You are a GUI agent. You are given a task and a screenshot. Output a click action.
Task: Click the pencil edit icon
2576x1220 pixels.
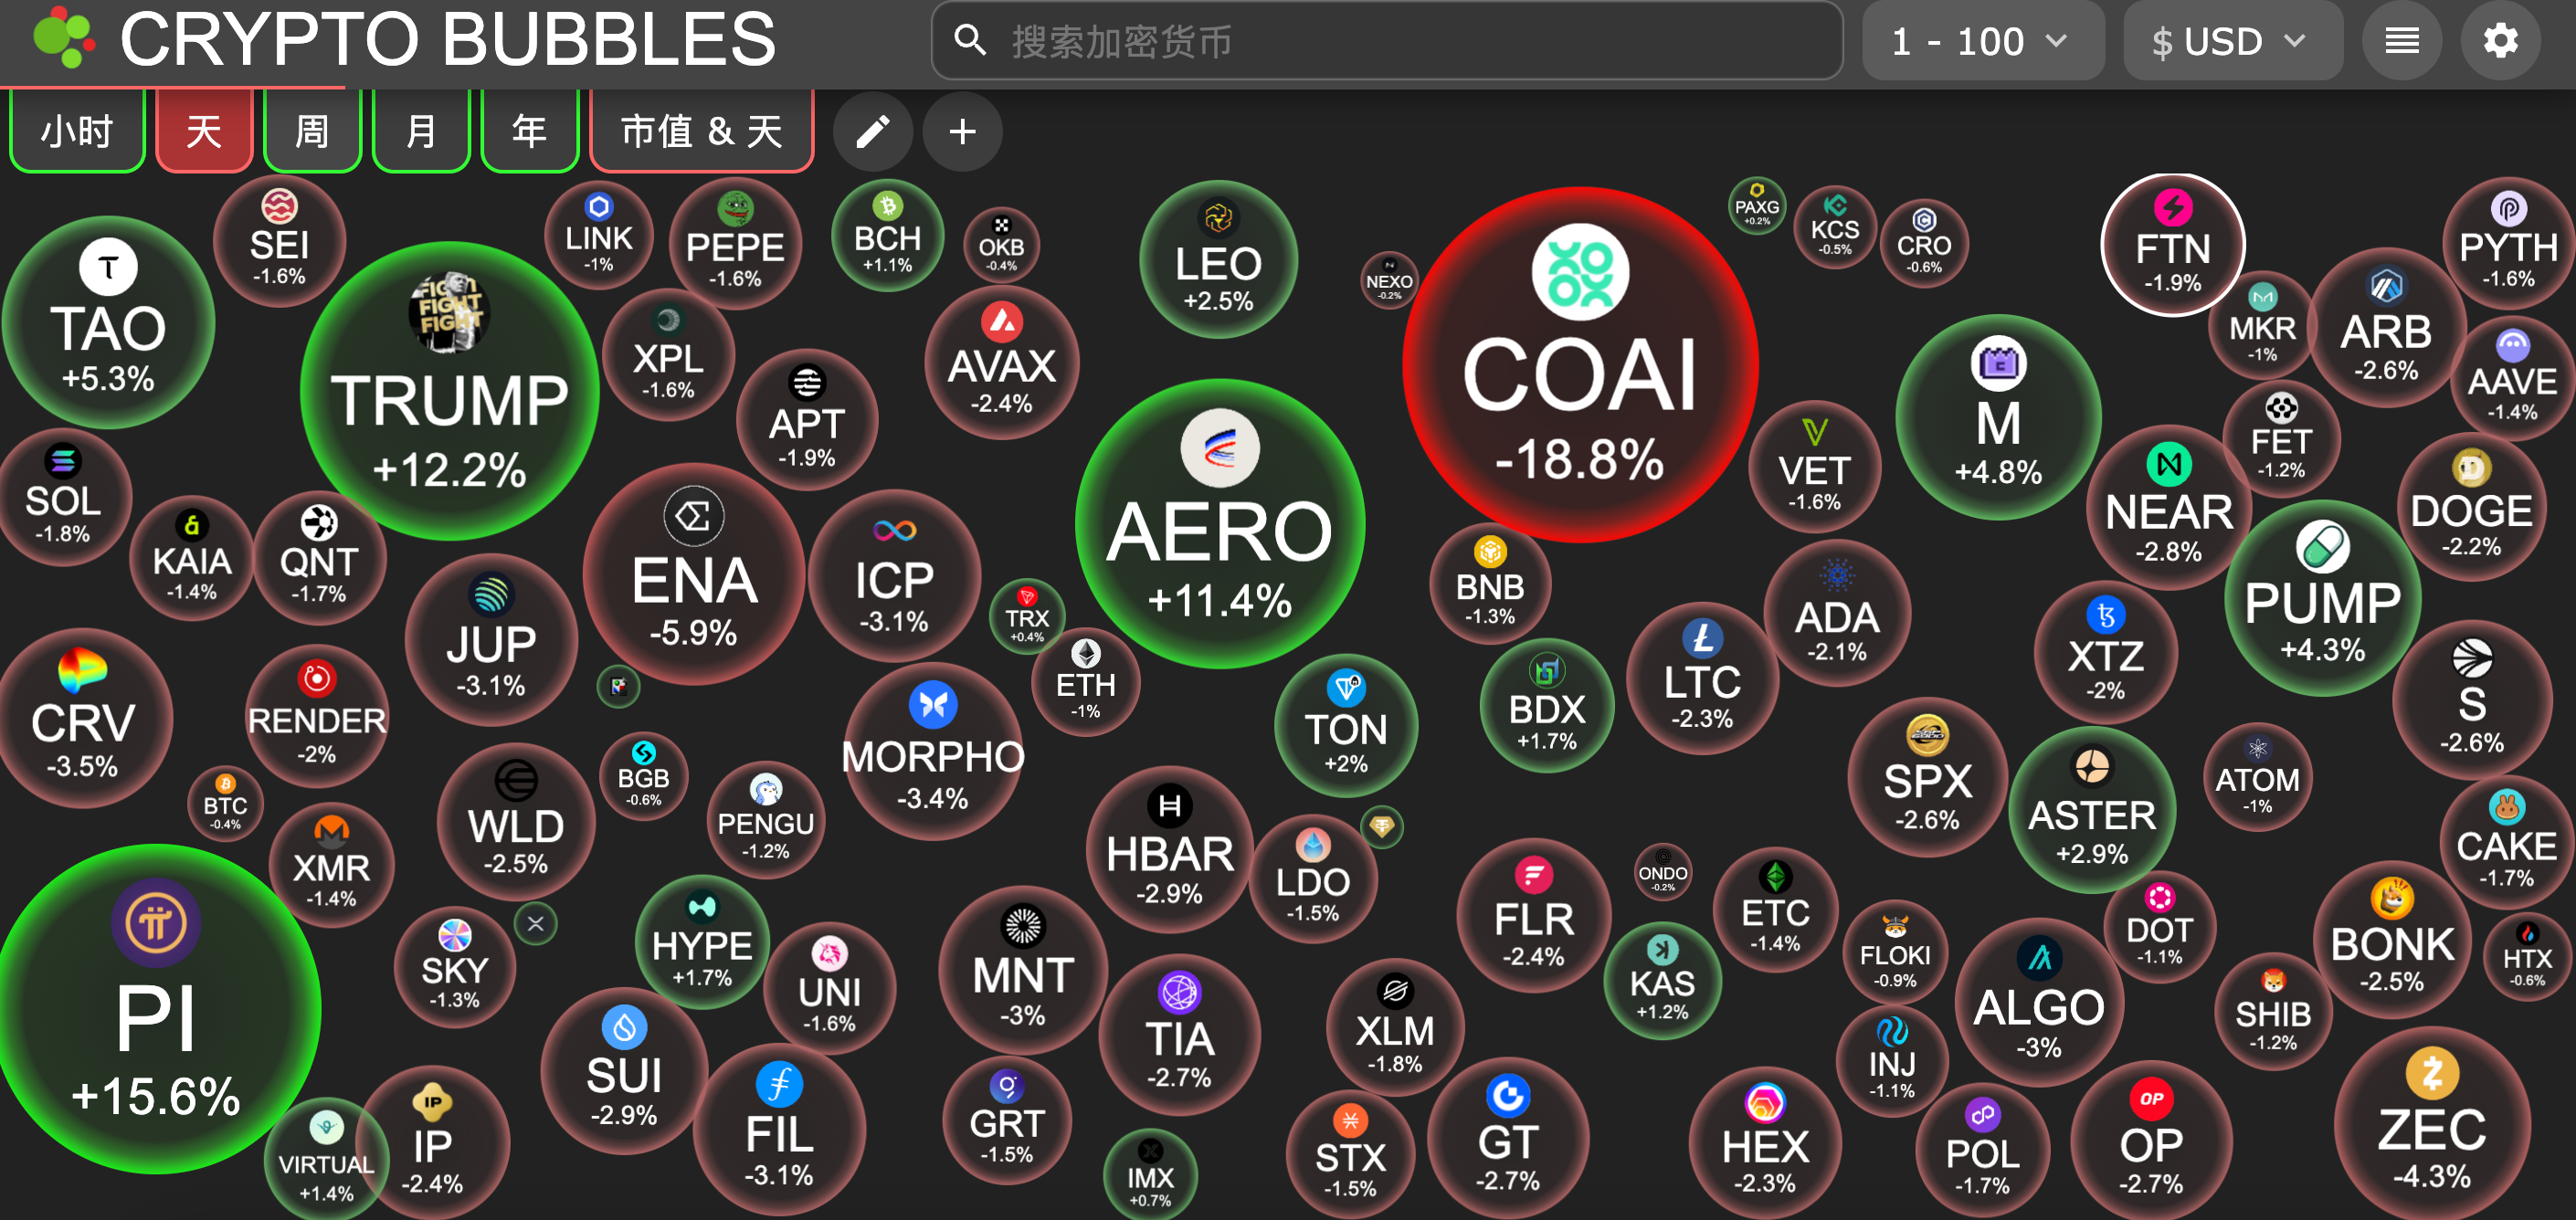click(x=872, y=131)
